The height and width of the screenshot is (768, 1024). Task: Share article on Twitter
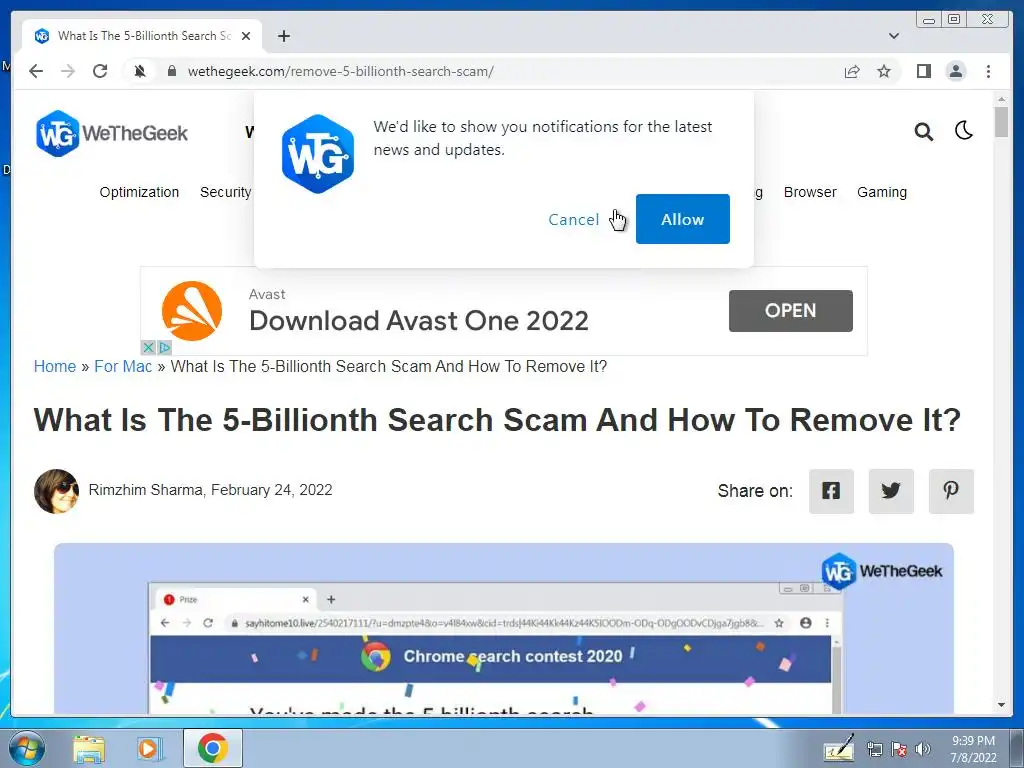pyautogui.click(x=891, y=491)
